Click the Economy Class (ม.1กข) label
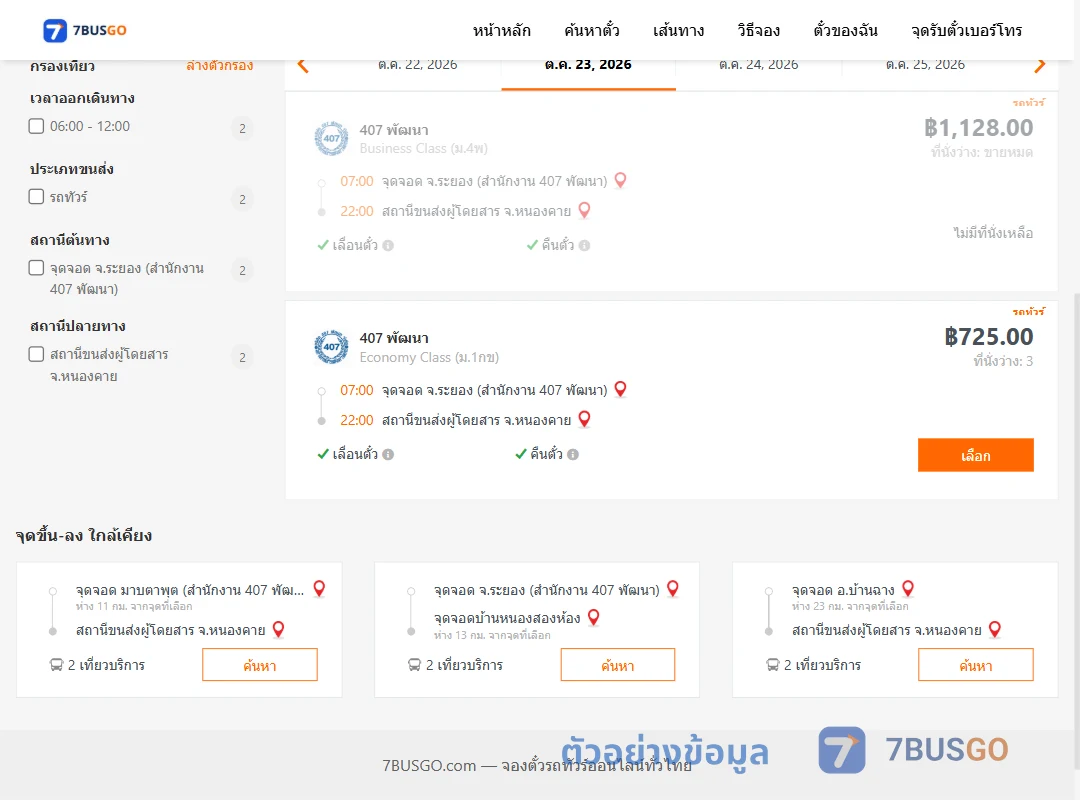1080x800 pixels. [x=429, y=358]
